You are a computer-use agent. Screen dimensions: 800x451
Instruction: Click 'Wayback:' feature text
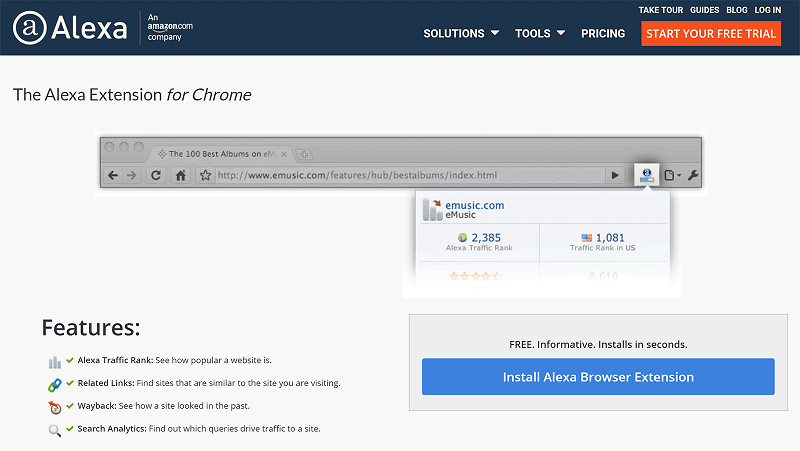coord(96,406)
